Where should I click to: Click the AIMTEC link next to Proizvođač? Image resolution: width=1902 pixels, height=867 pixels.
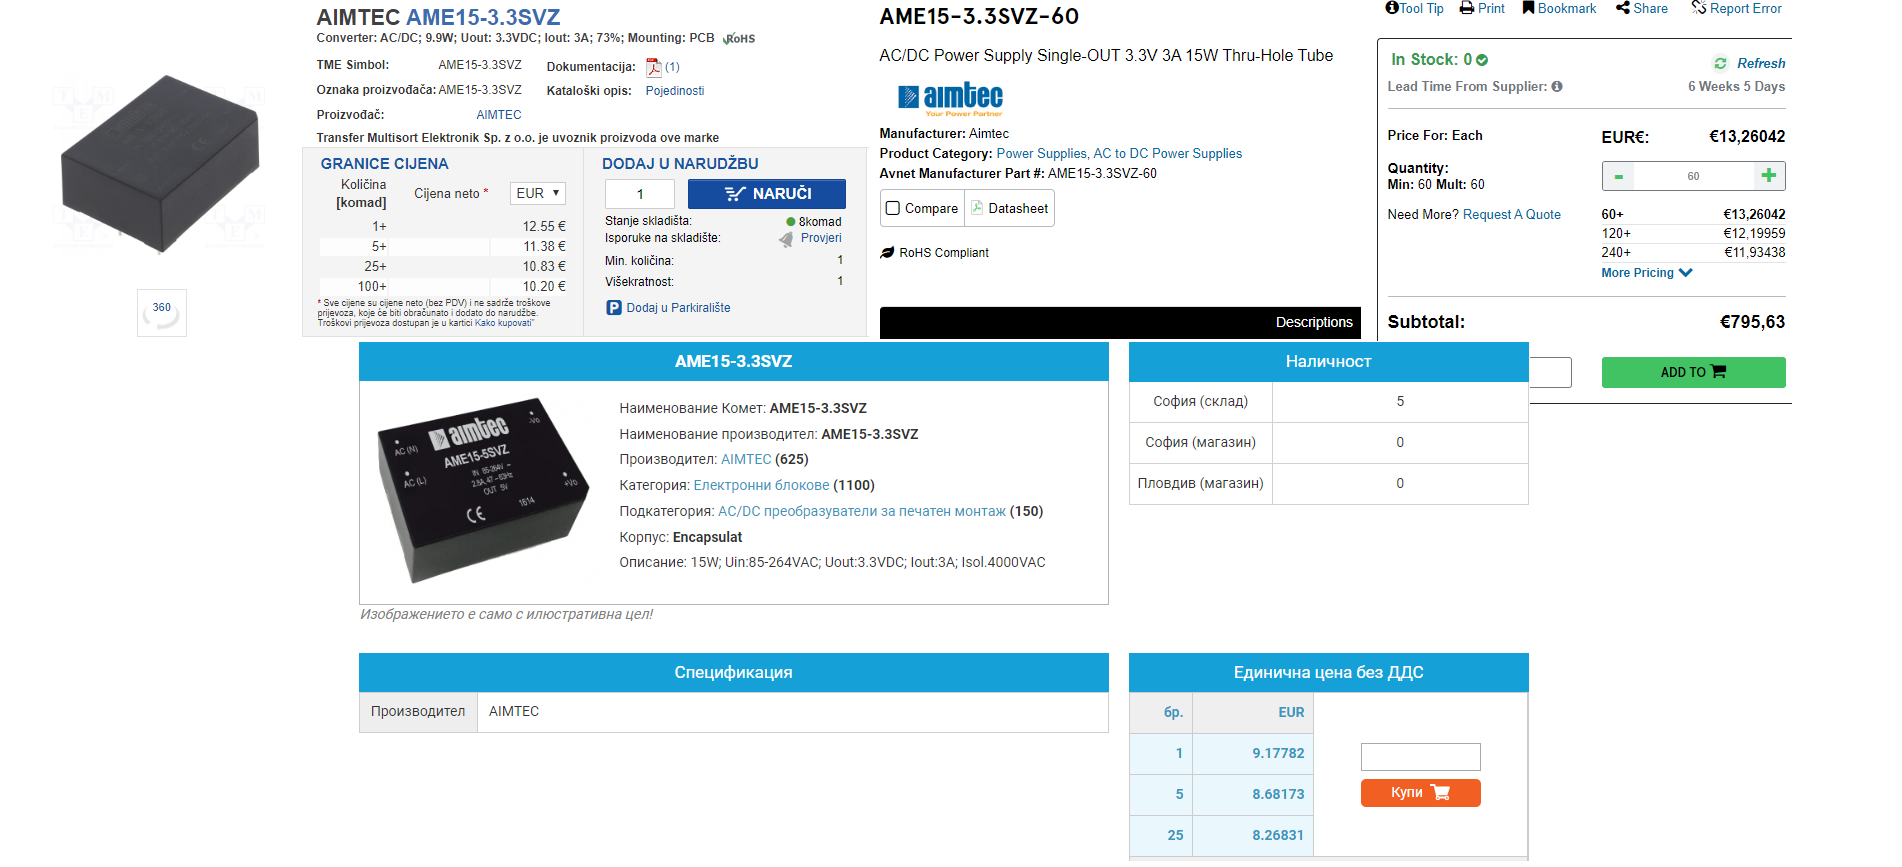tap(499, 115)
